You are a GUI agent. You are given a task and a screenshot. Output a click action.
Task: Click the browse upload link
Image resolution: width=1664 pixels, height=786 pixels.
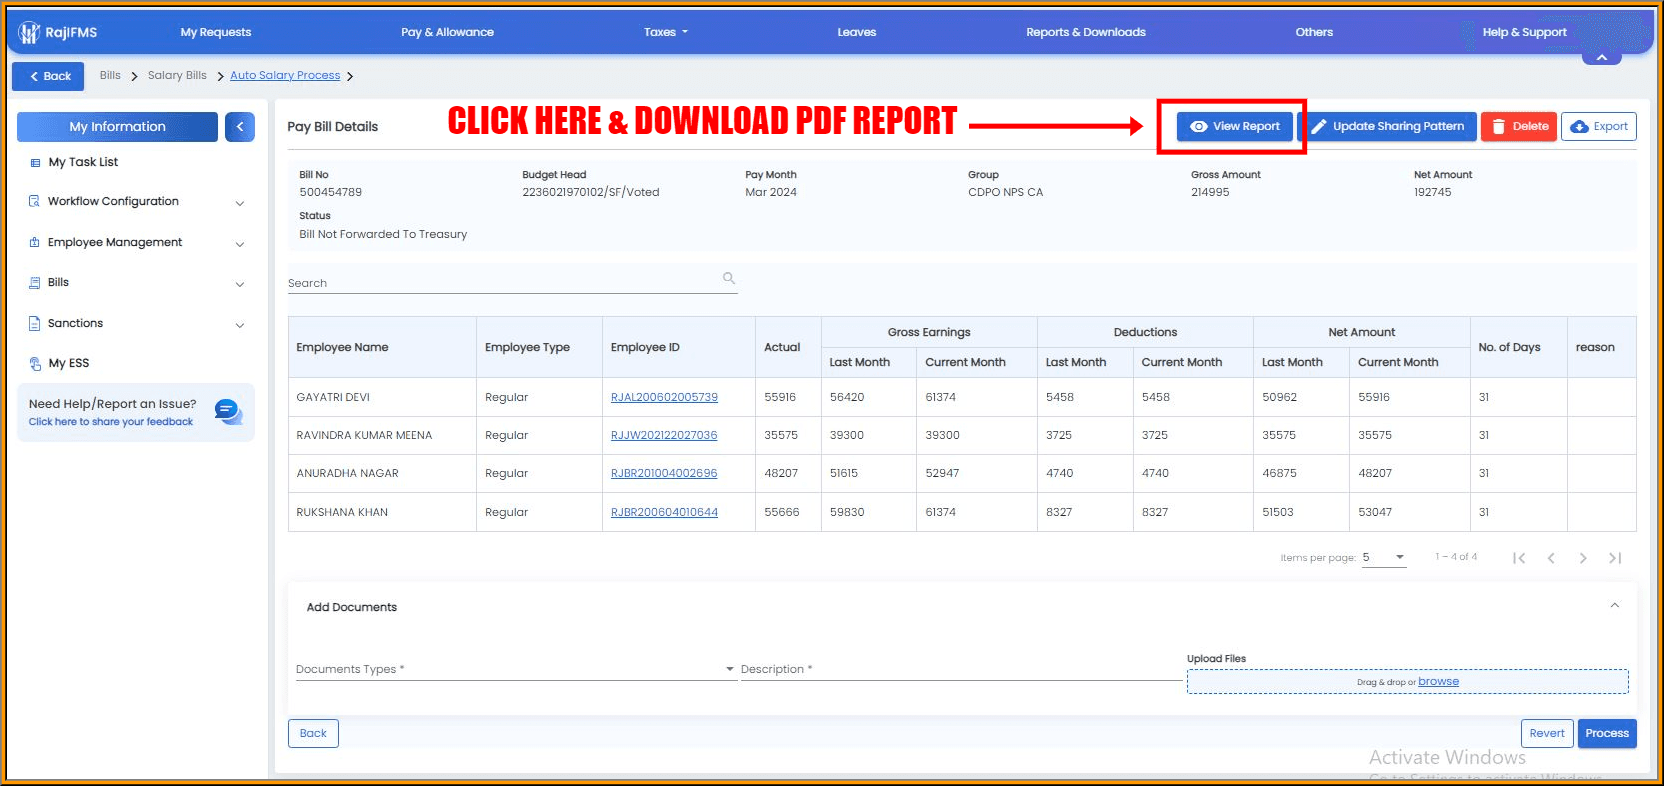click(x=1438, y=681)
